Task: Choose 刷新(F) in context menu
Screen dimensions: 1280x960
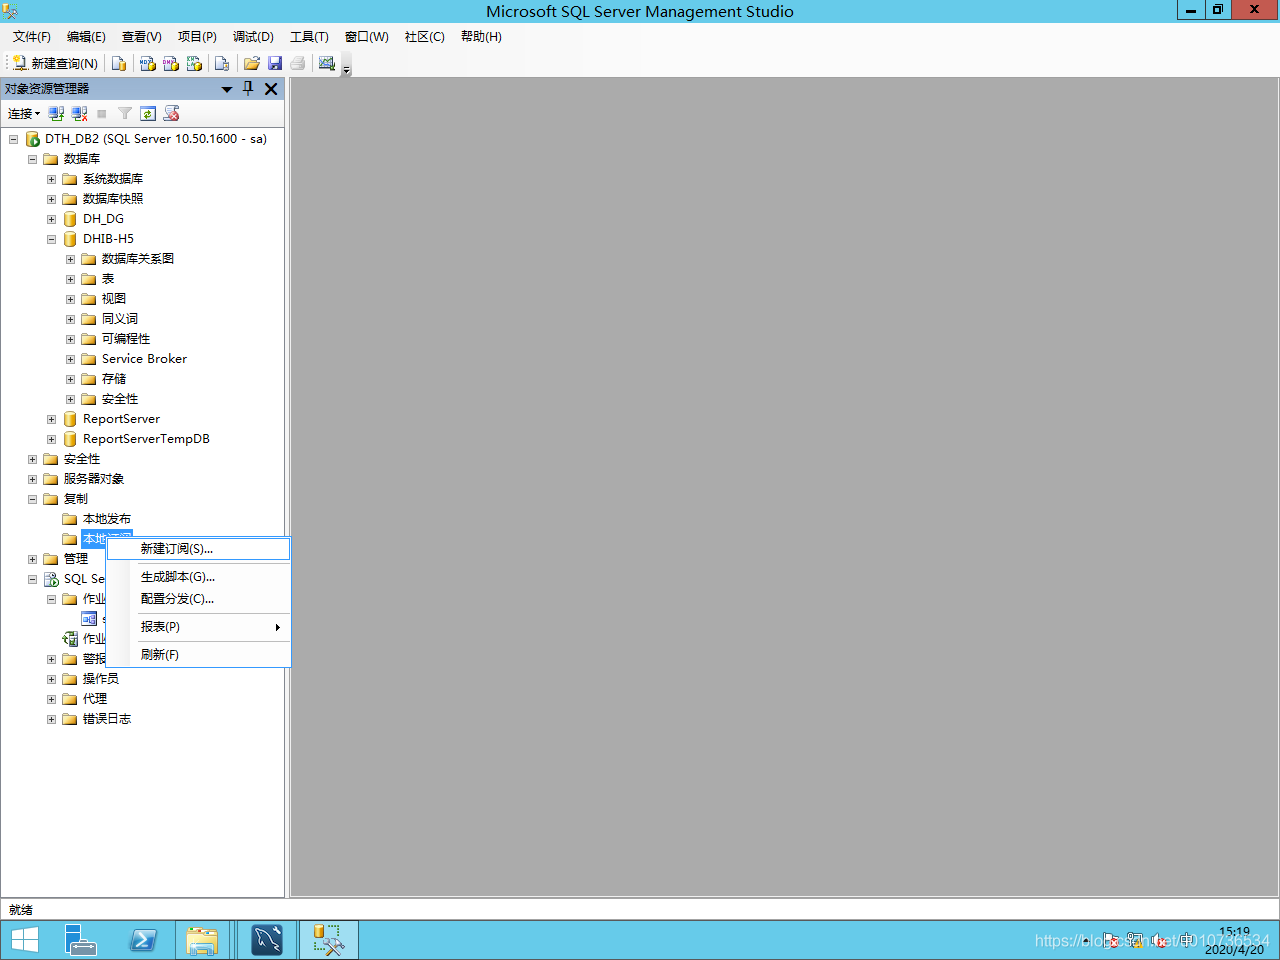Action: click(198, 655)
